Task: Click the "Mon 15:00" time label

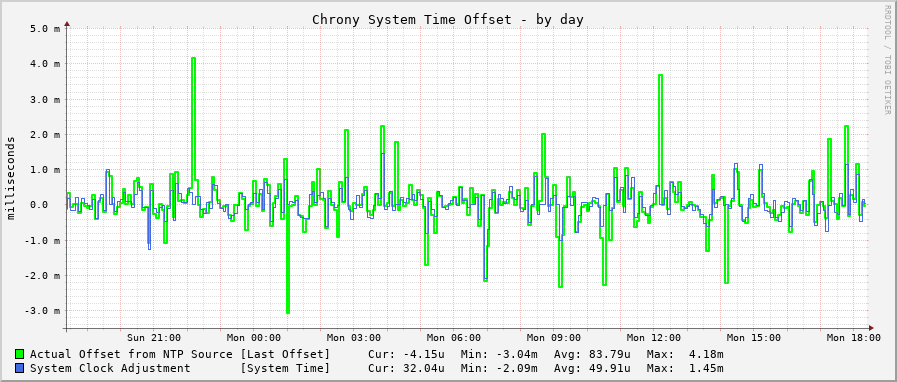Action: click(x=754, y=338)
